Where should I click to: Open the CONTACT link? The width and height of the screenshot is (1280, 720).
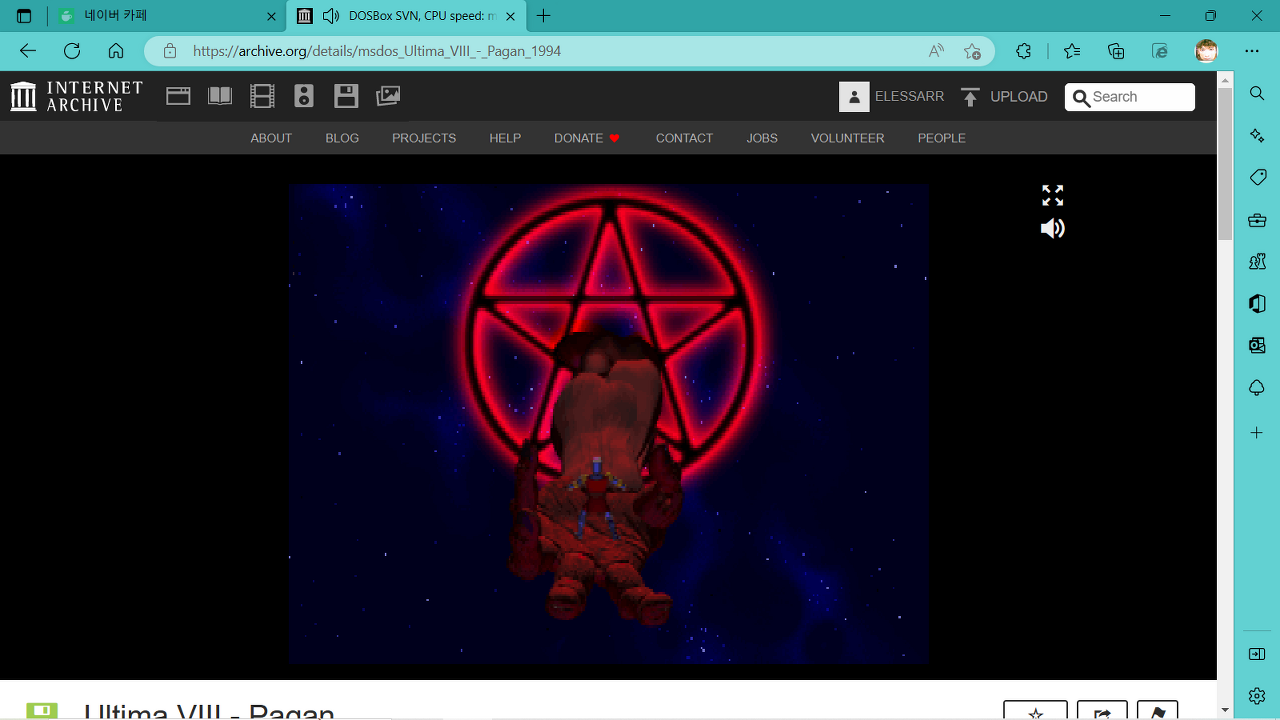(x=684, y=138)
